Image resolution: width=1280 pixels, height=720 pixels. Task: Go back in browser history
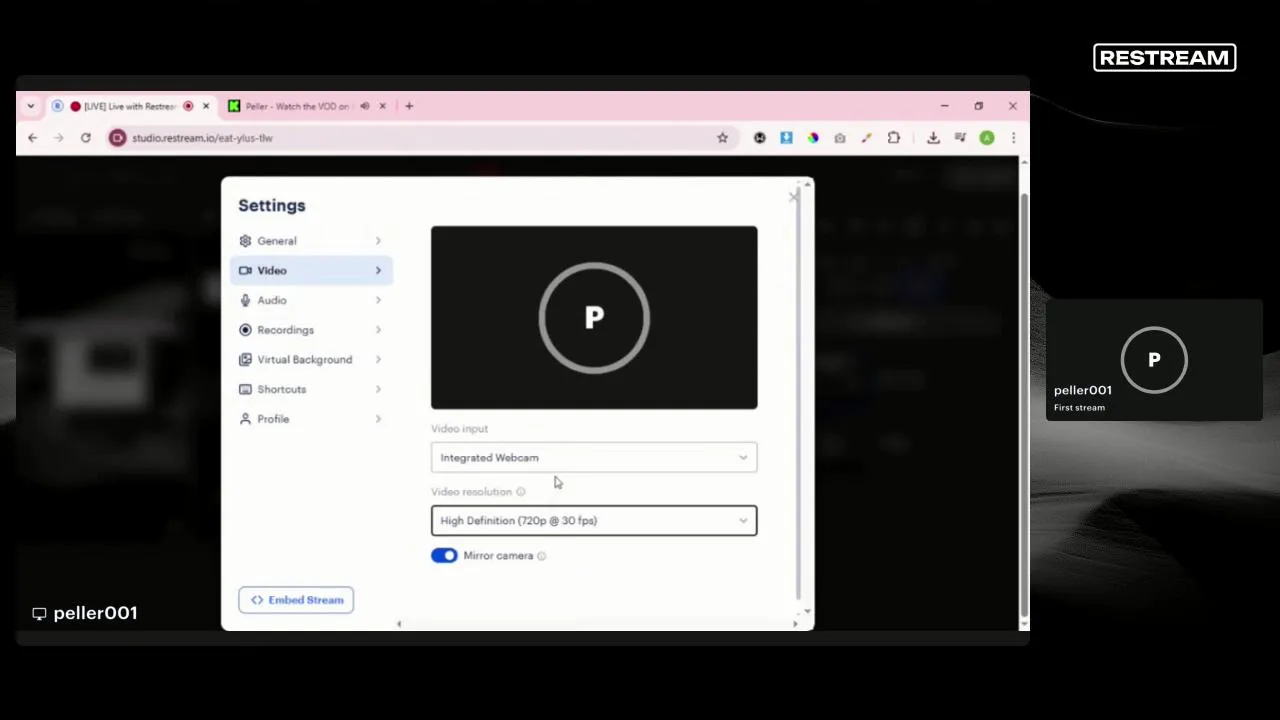tap(33, 138)
